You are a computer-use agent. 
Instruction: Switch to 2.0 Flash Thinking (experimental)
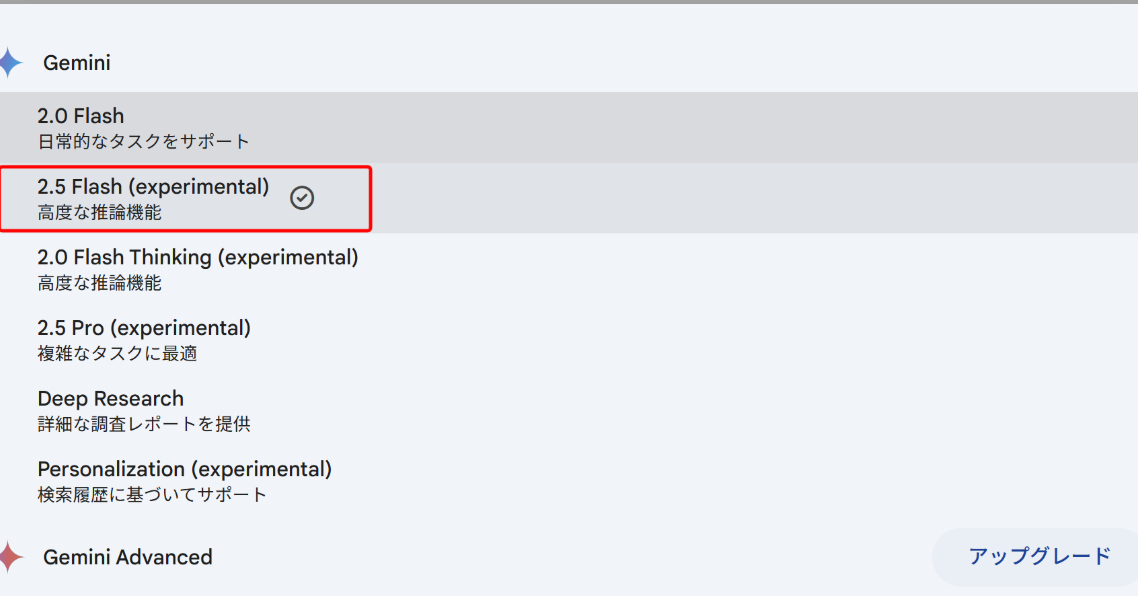[197, 258]
